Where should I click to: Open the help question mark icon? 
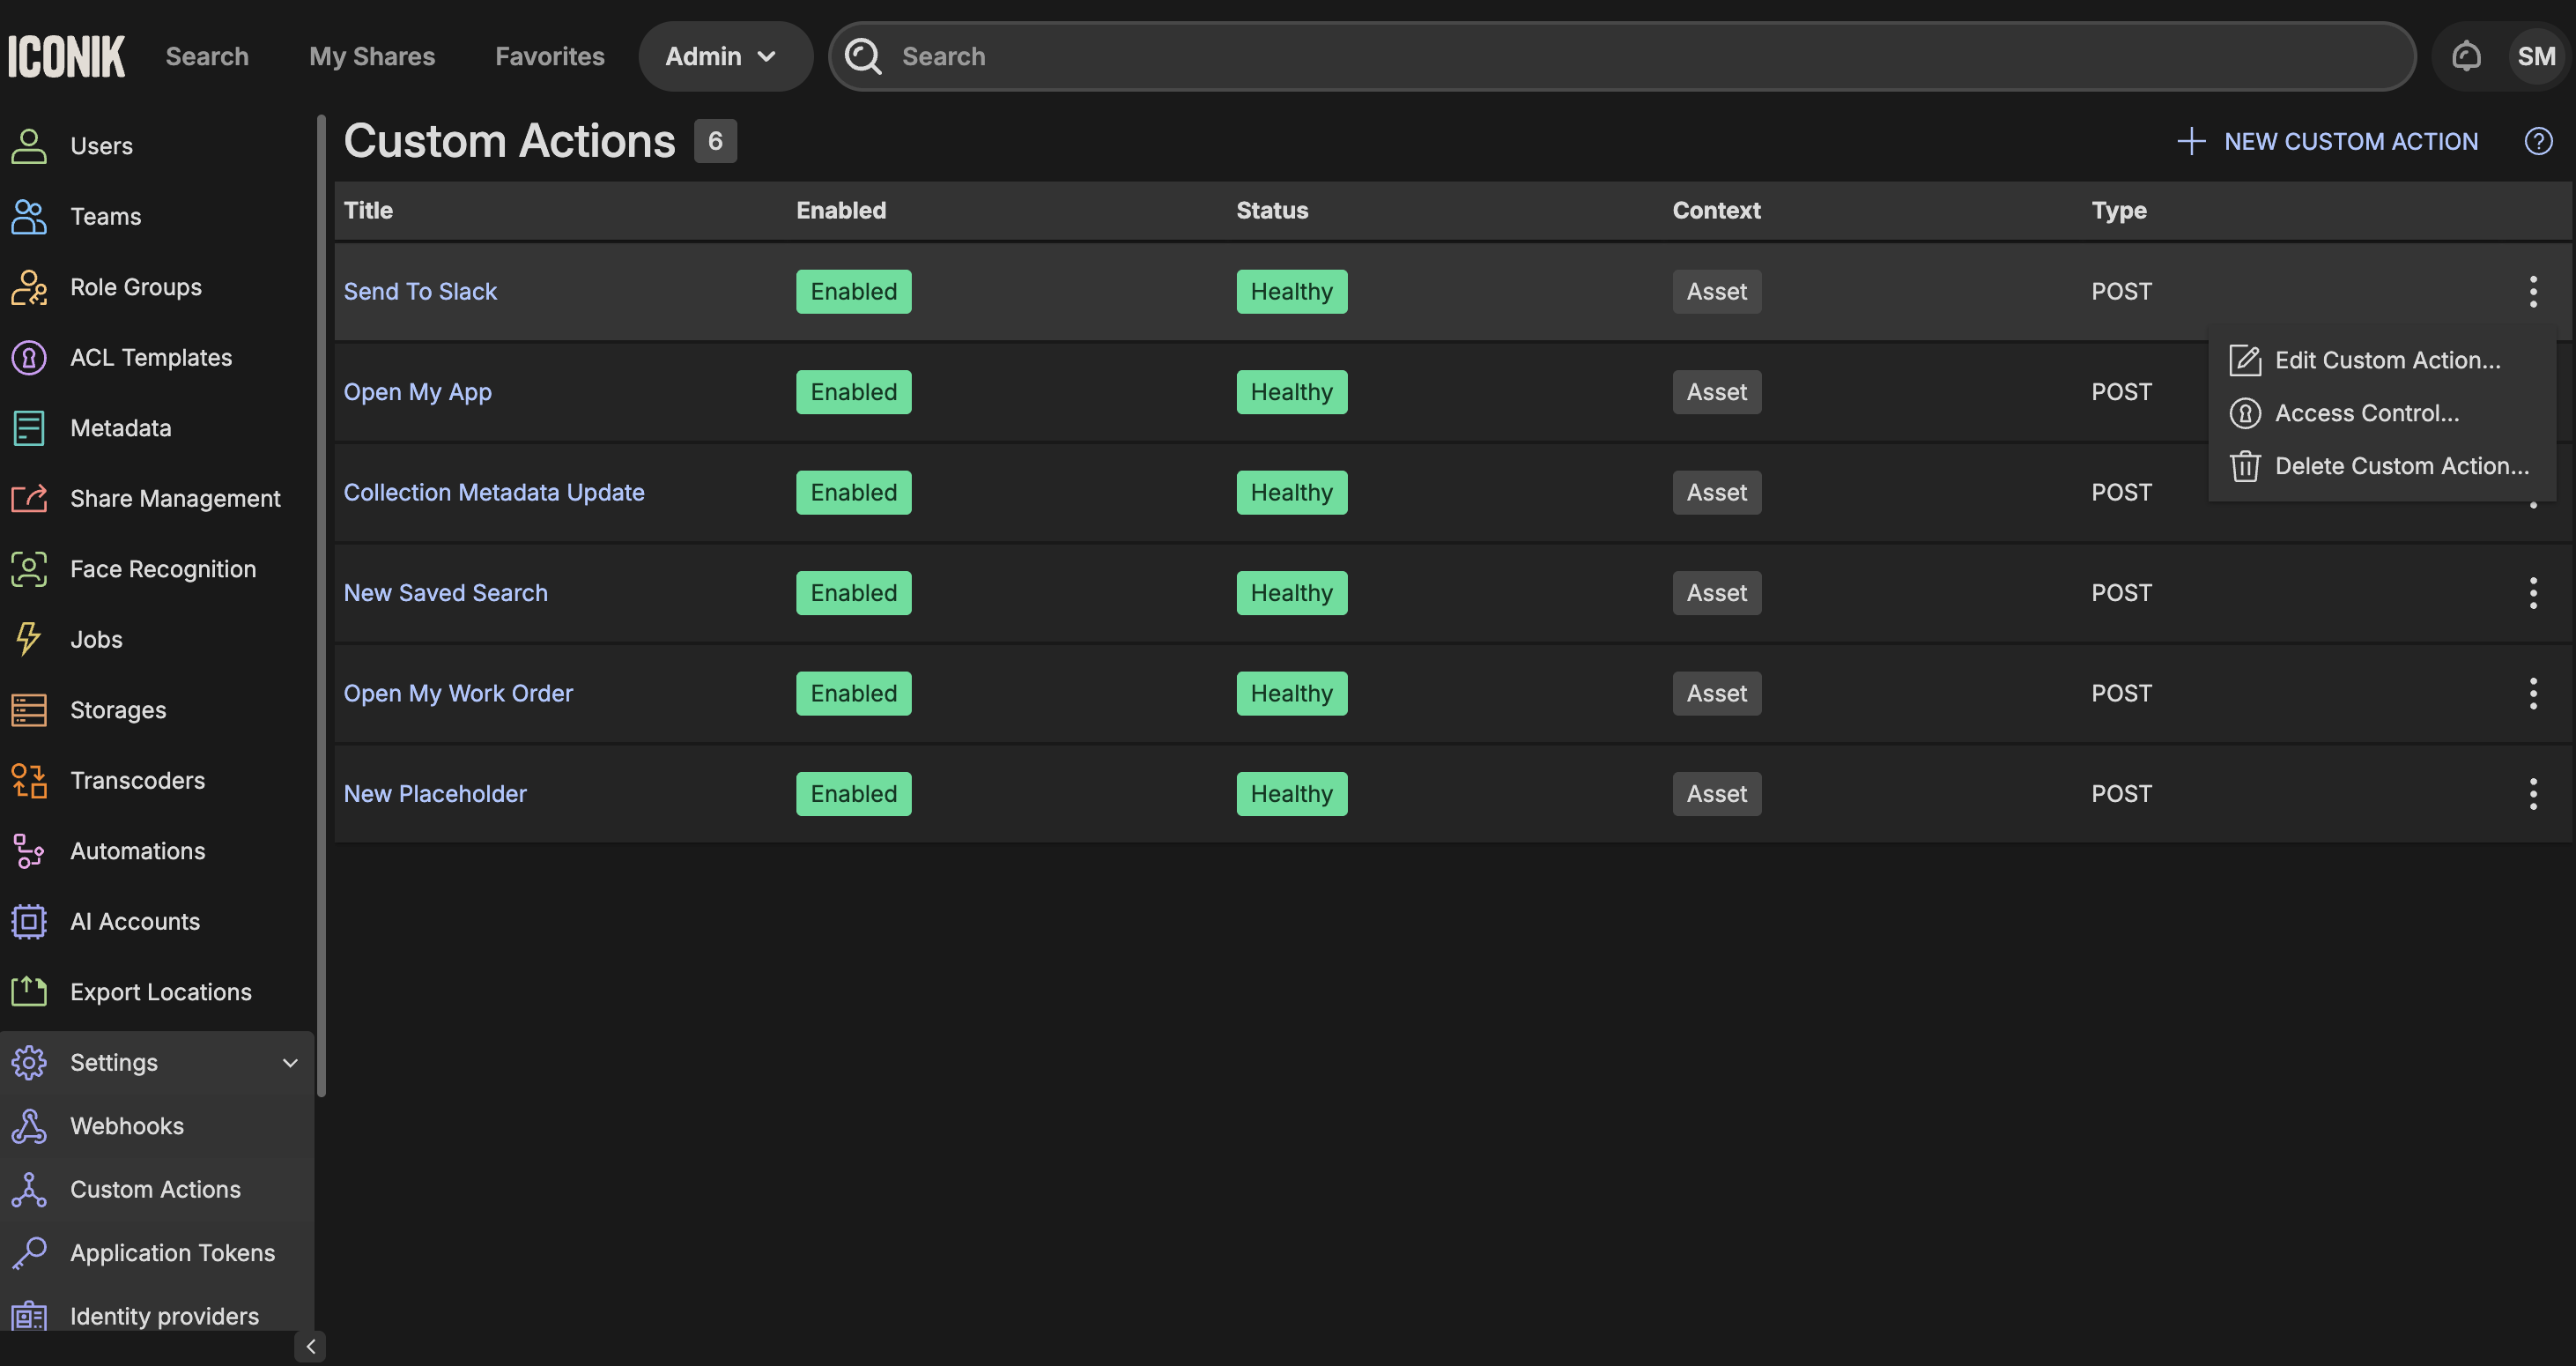[2538, 141]
